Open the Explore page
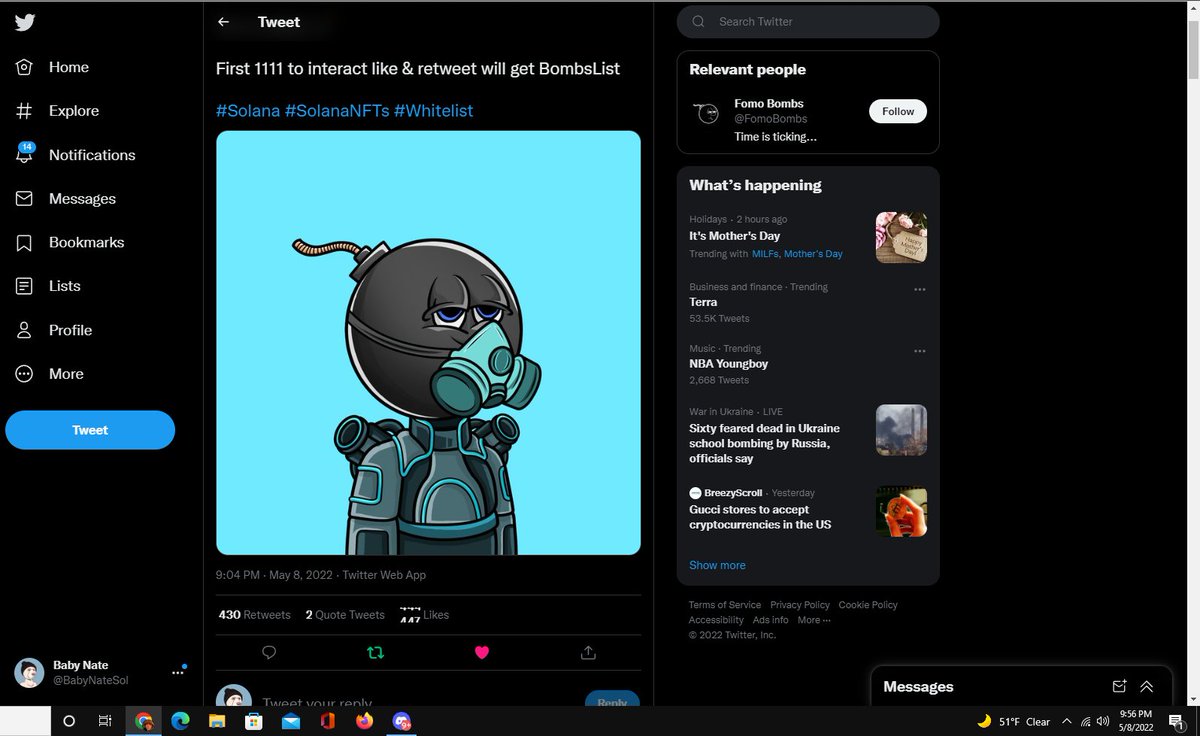 point(57,111)
